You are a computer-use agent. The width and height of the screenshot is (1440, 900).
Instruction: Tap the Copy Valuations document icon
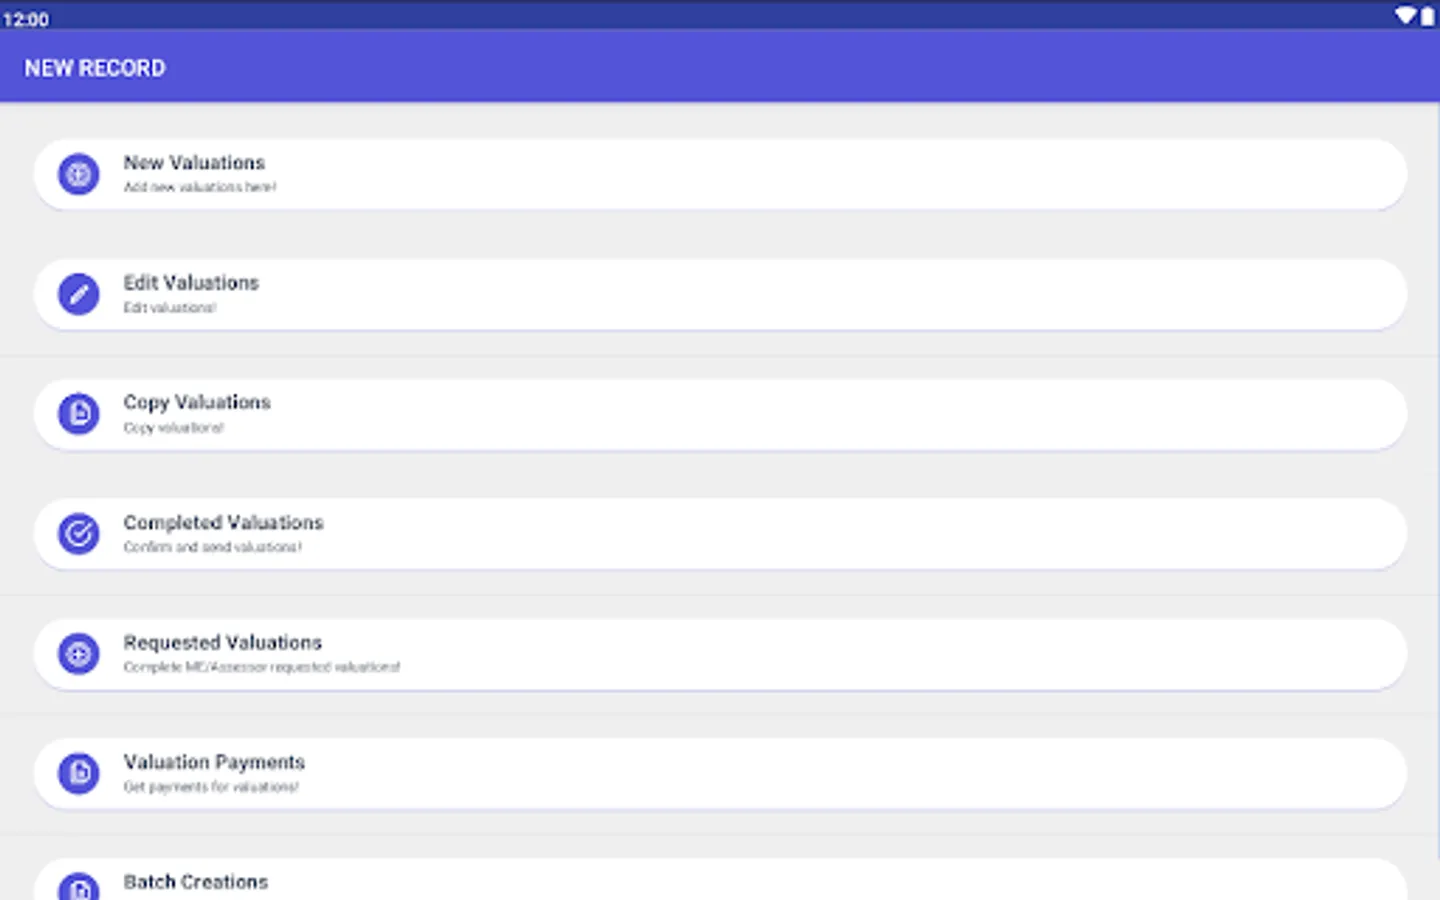78,414
